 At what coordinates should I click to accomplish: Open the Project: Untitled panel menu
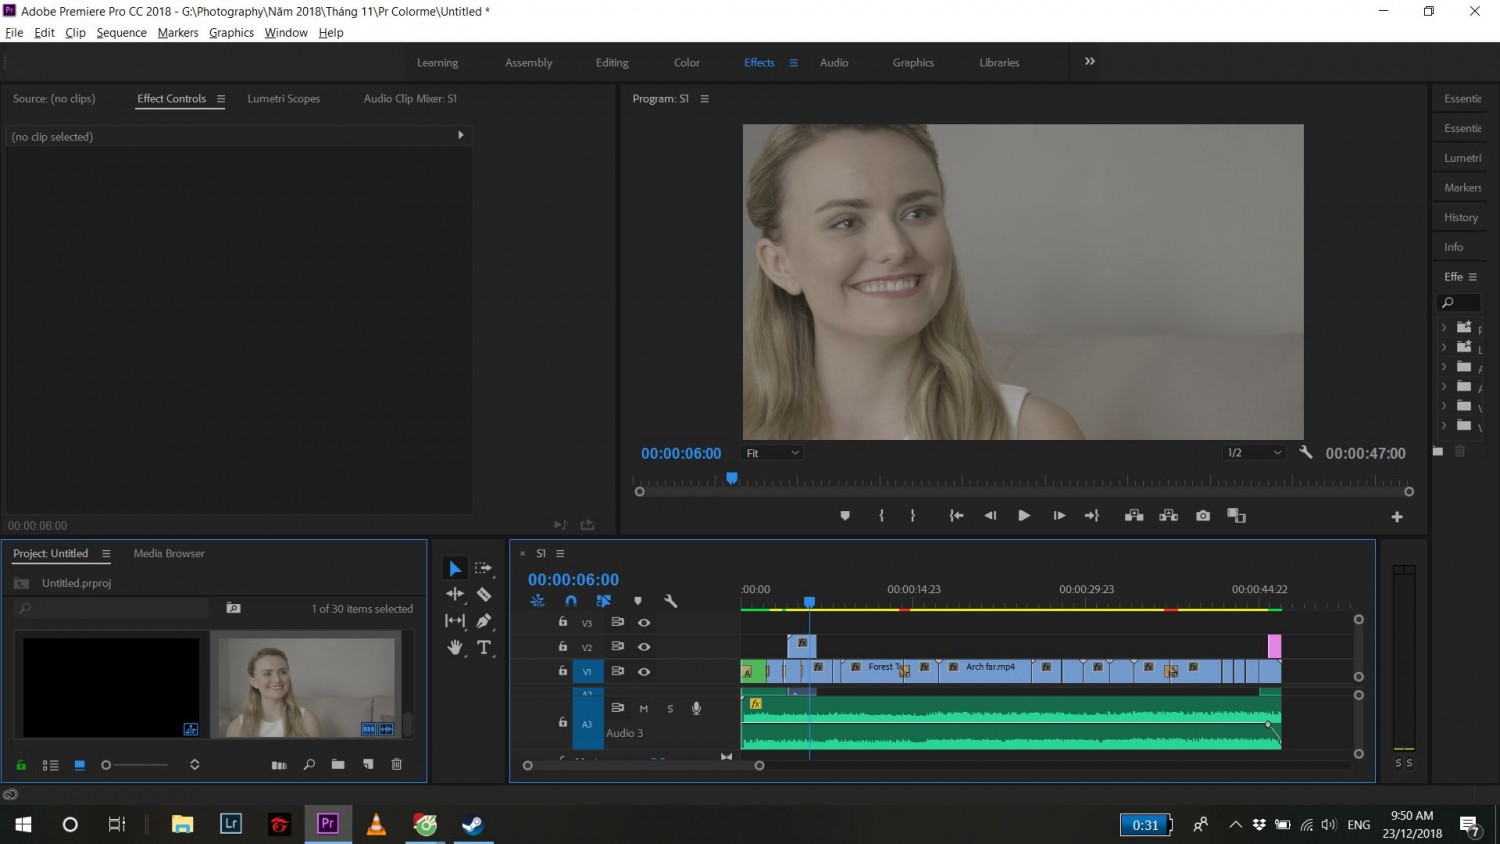[x=106, y=554]
